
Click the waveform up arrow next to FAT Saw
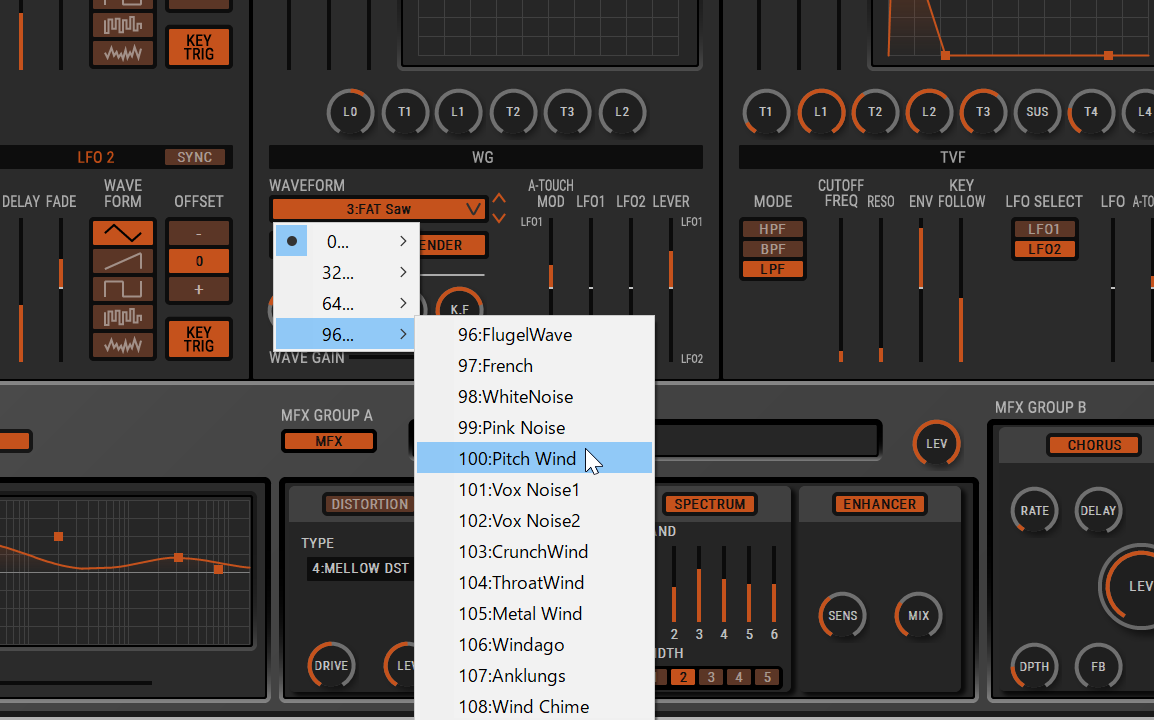(499, 200)
